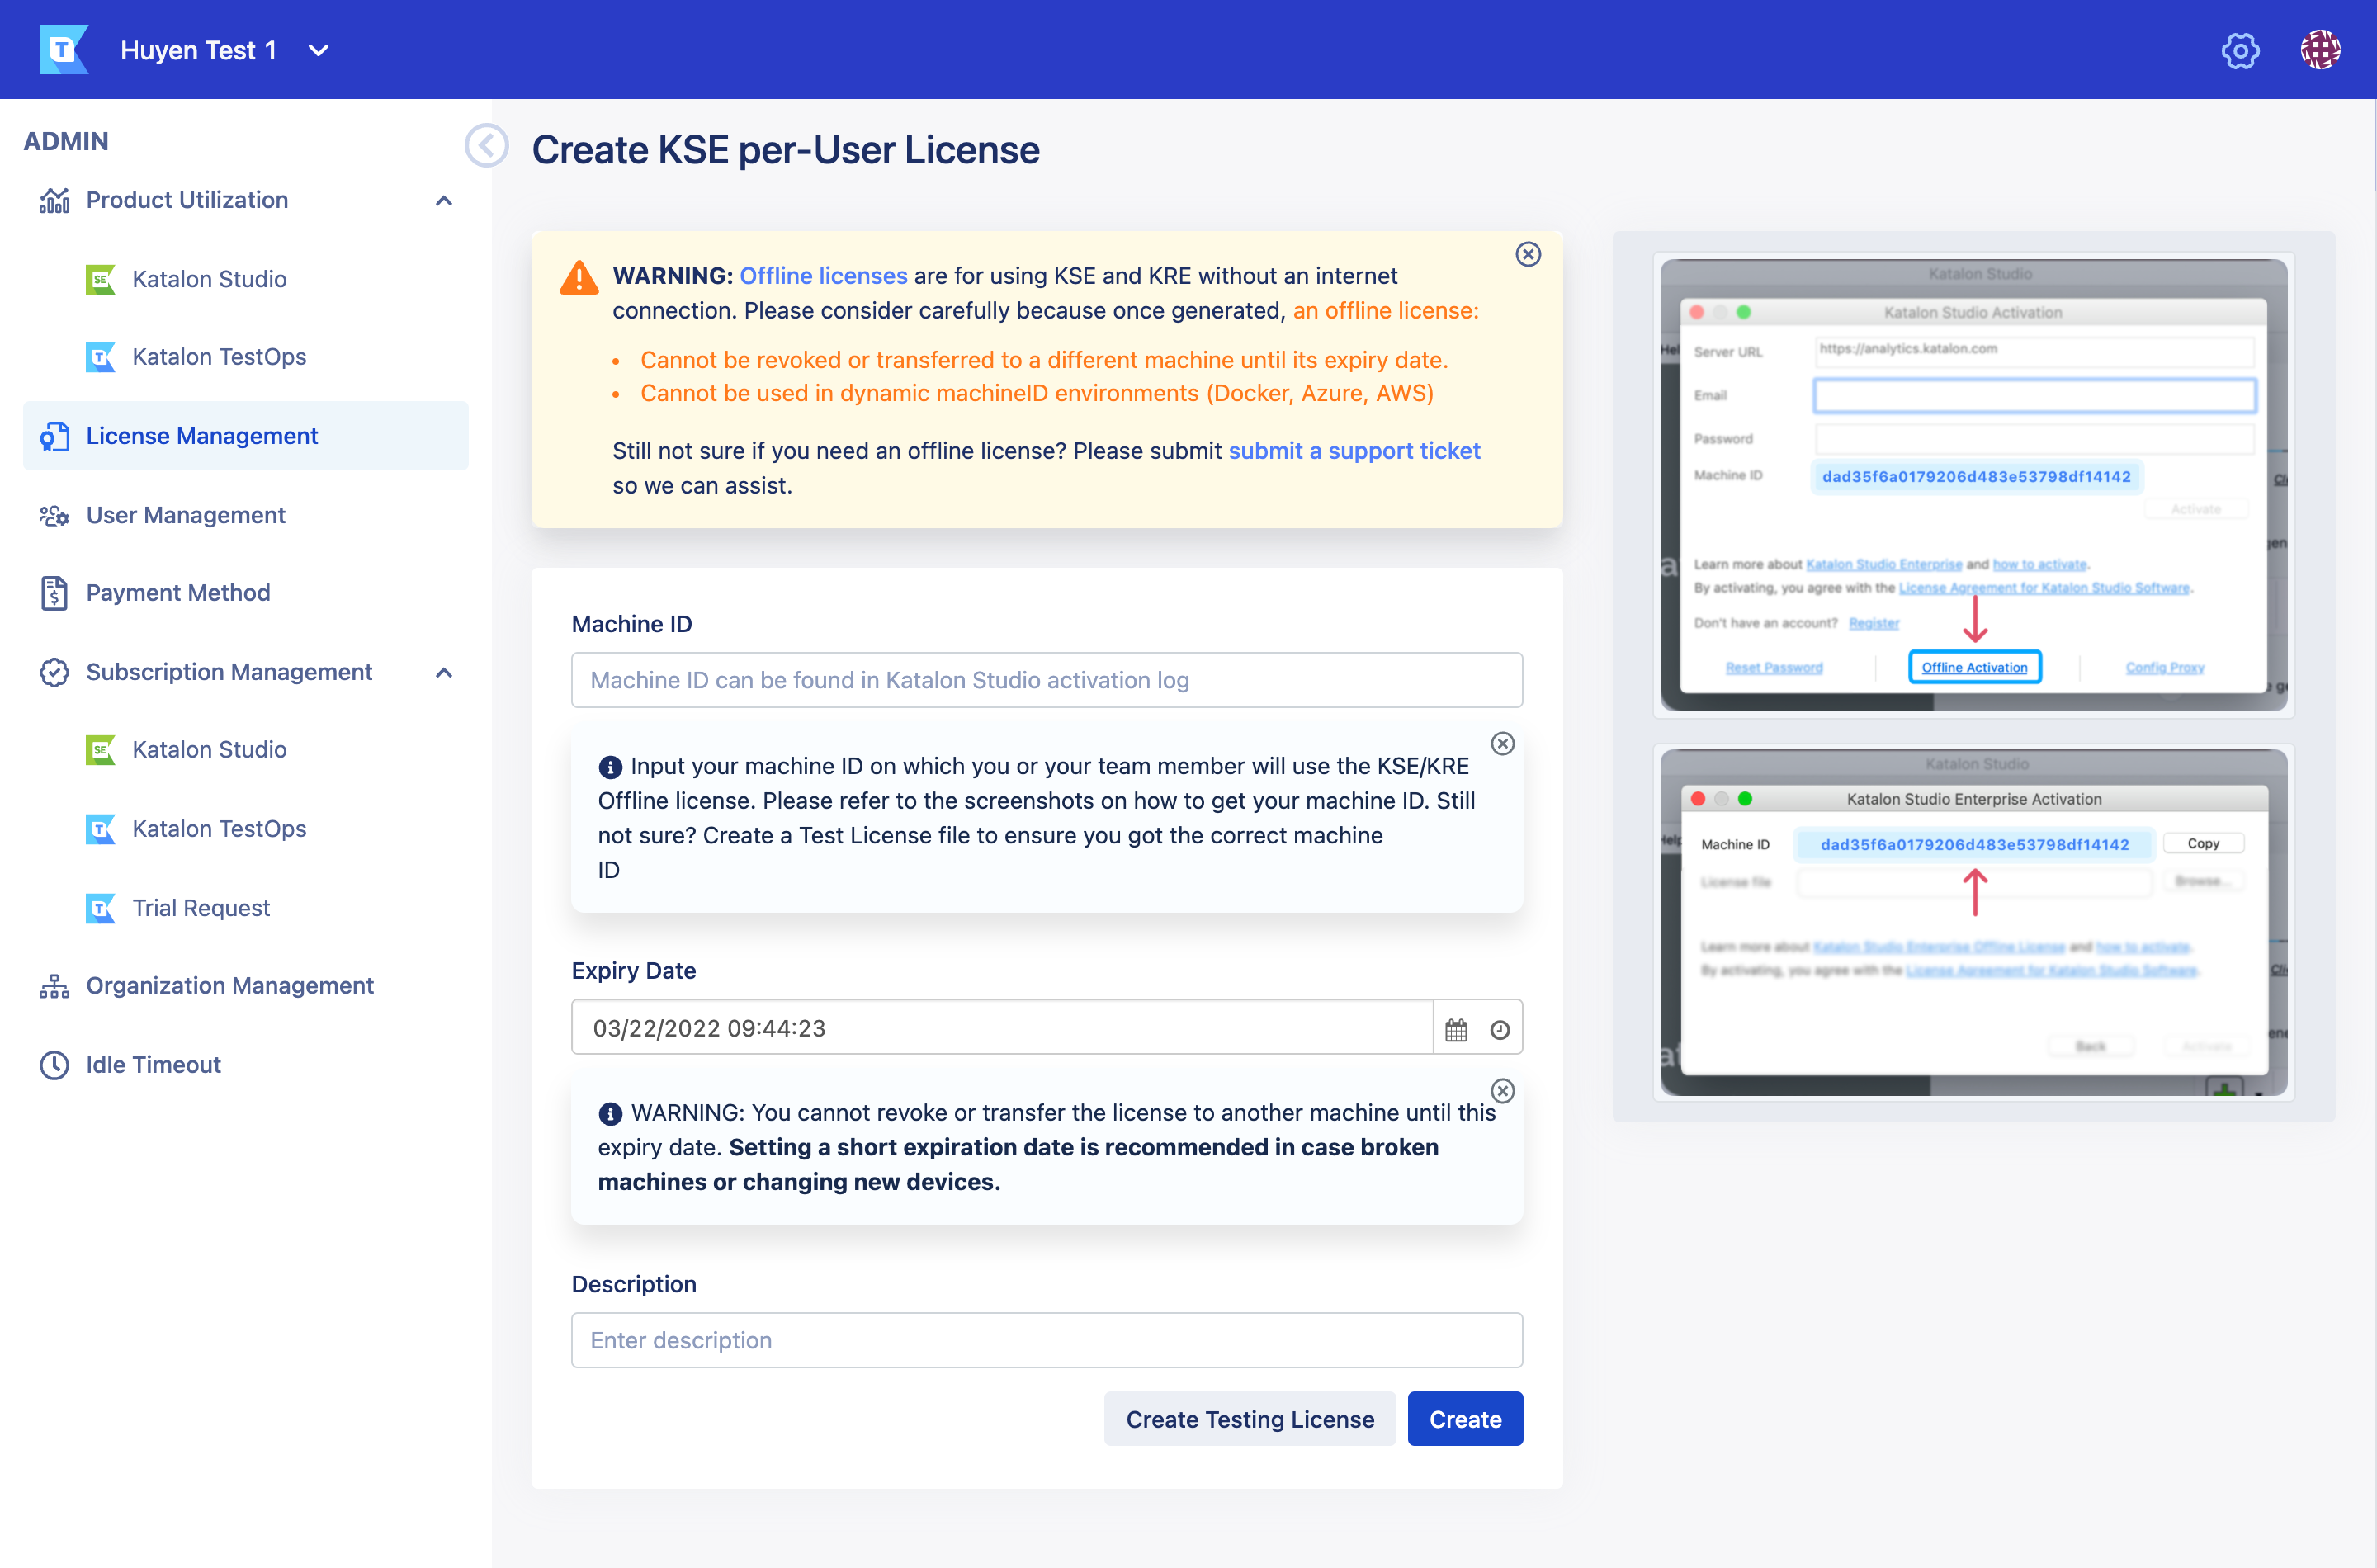The height and width of the screenshot is (1568, 2377).
Task: Click the Katalon TestOps subscription item
Action: [220, 828]
